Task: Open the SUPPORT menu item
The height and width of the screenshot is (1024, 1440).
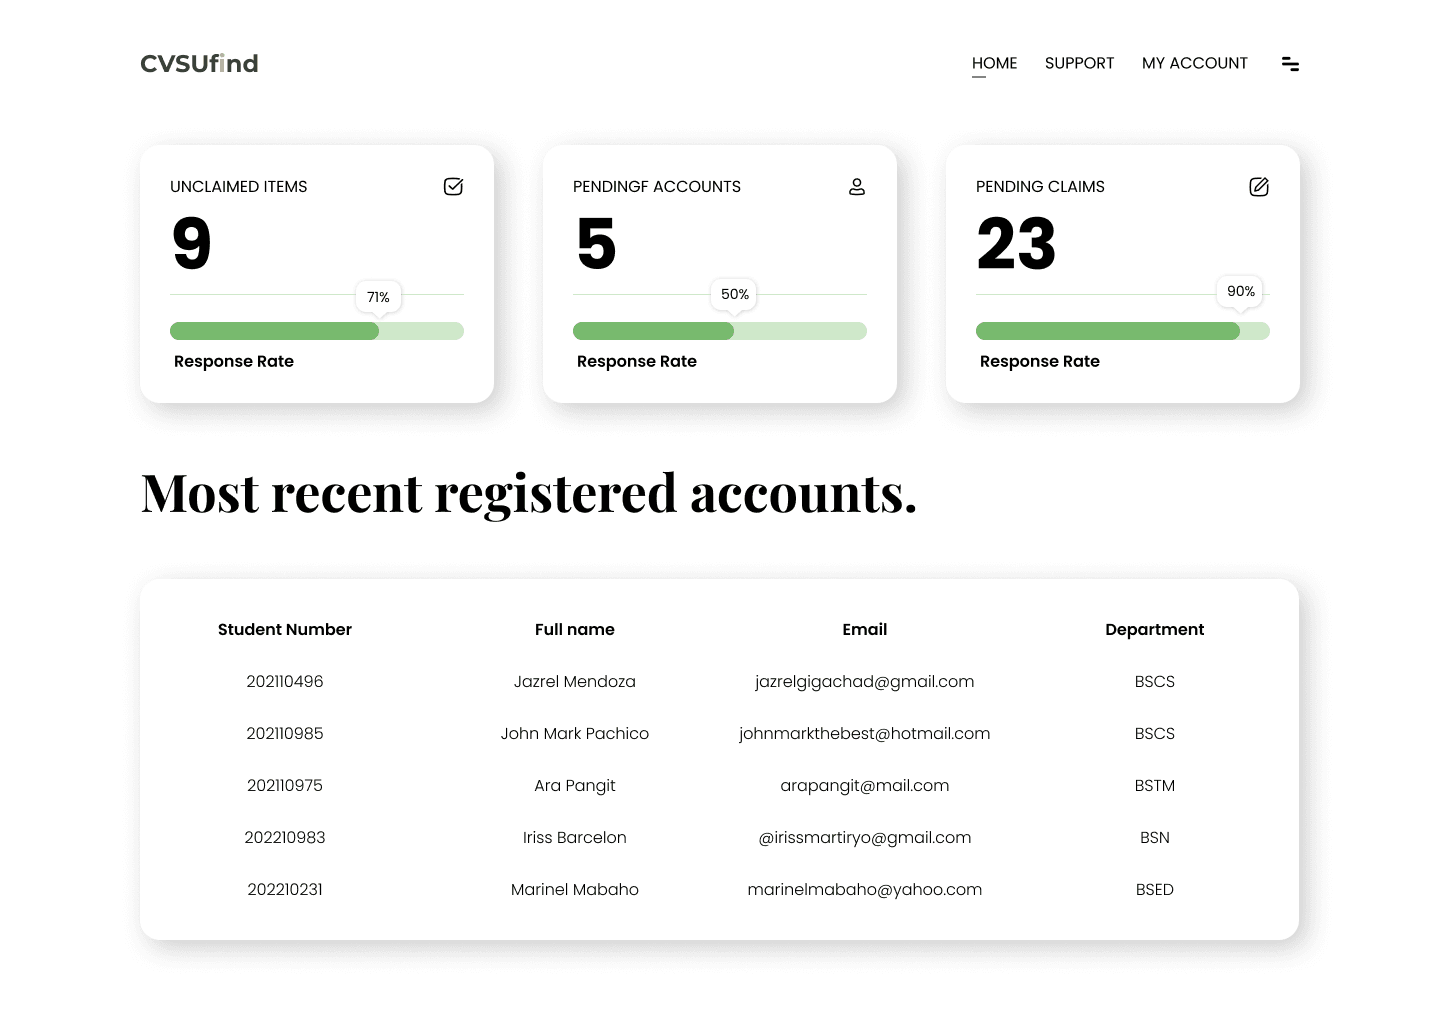Action: coord(1079,63)
